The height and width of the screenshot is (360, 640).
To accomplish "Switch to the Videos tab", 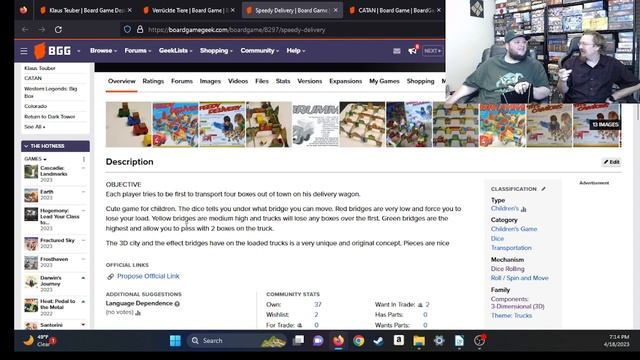I will click(x=238, y=81).
